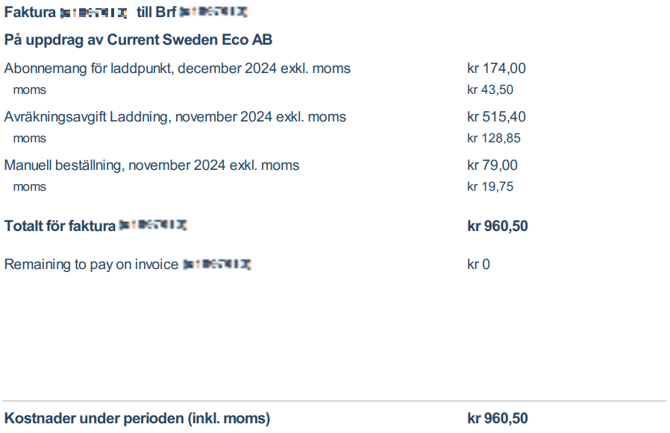The height and width of the screenshot is (433, 670).
Task: Click the kr 43,50 moms amount
Action: point(491,90)
